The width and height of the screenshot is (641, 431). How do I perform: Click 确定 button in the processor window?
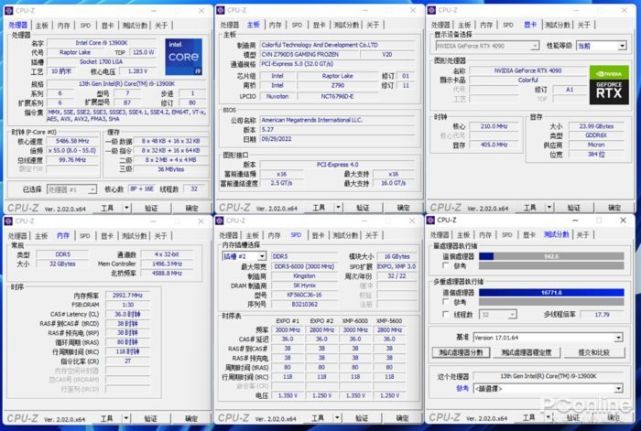[192, 208]
